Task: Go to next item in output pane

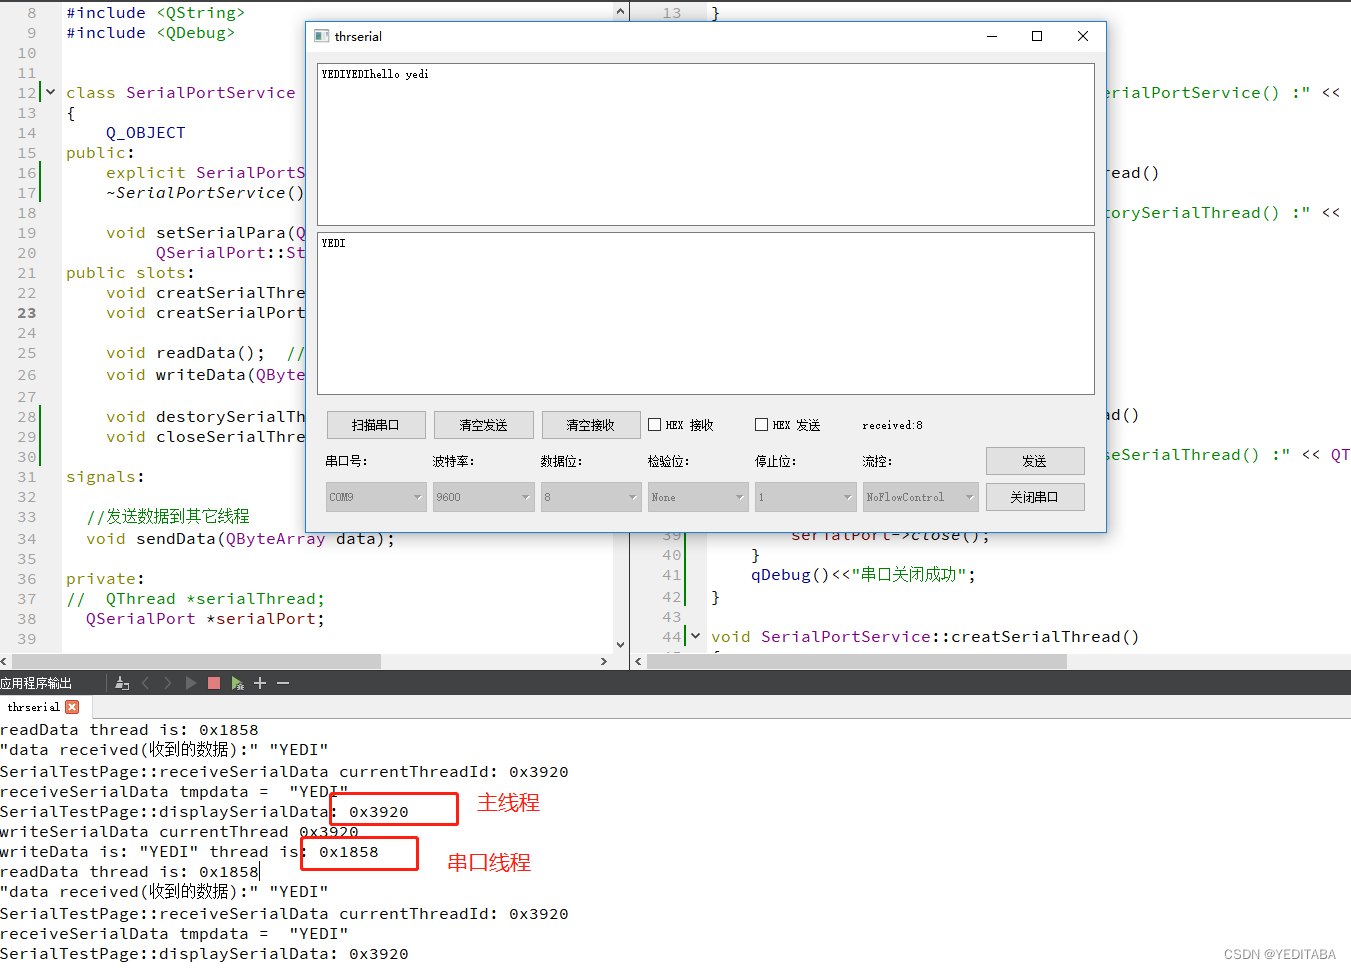Action: 167,683
